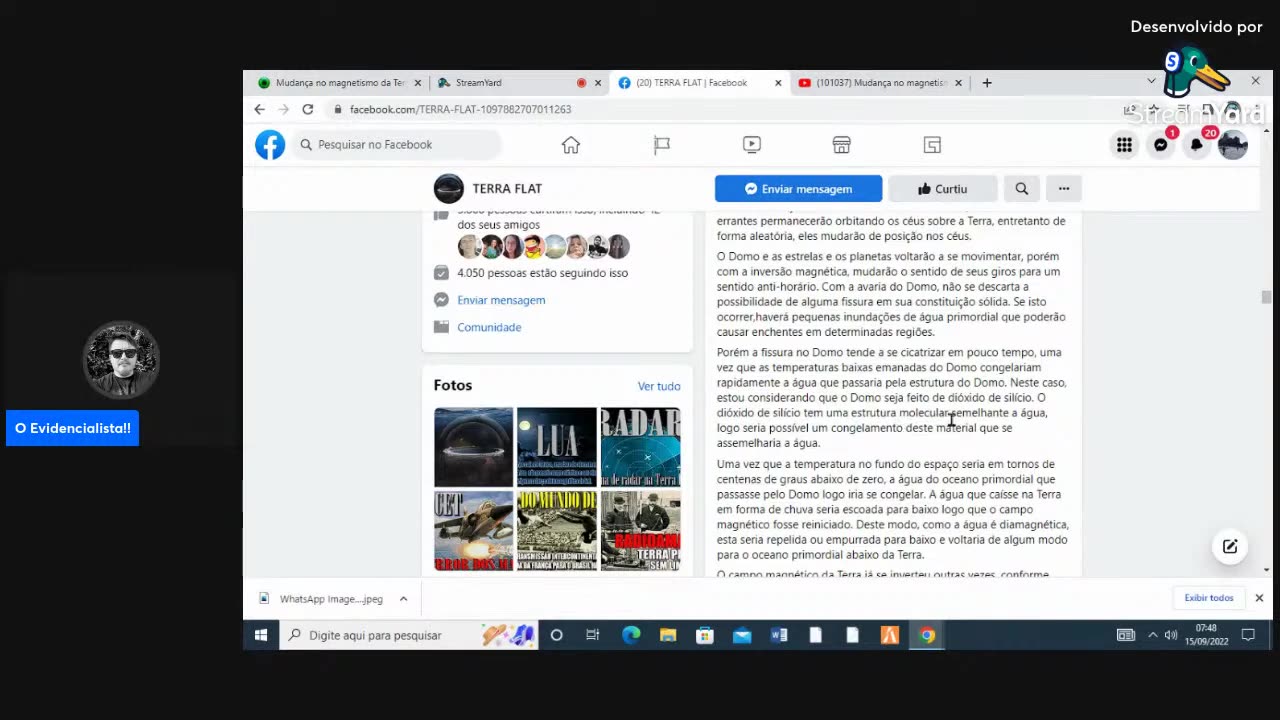Click Exibir todos downloads button
The height and width of the screenshot is (720, 1280).
[1209, 598]
